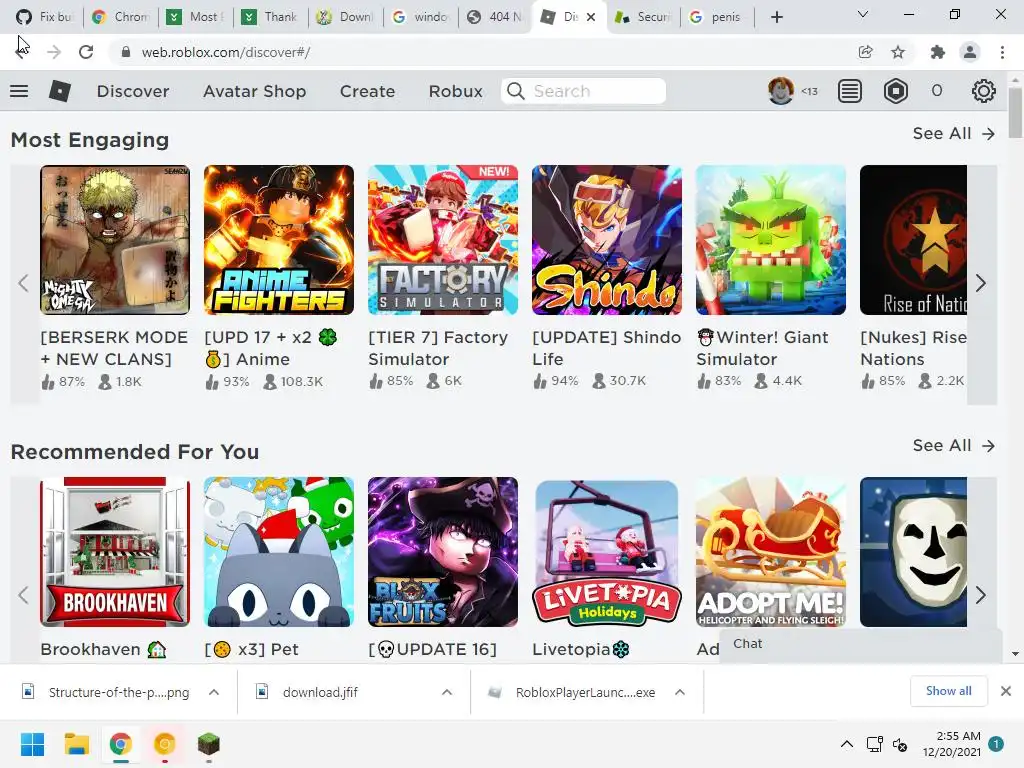View site info via the padlock icon
The width and height of the screenshot is (1024, 768).
coord(126,52)
